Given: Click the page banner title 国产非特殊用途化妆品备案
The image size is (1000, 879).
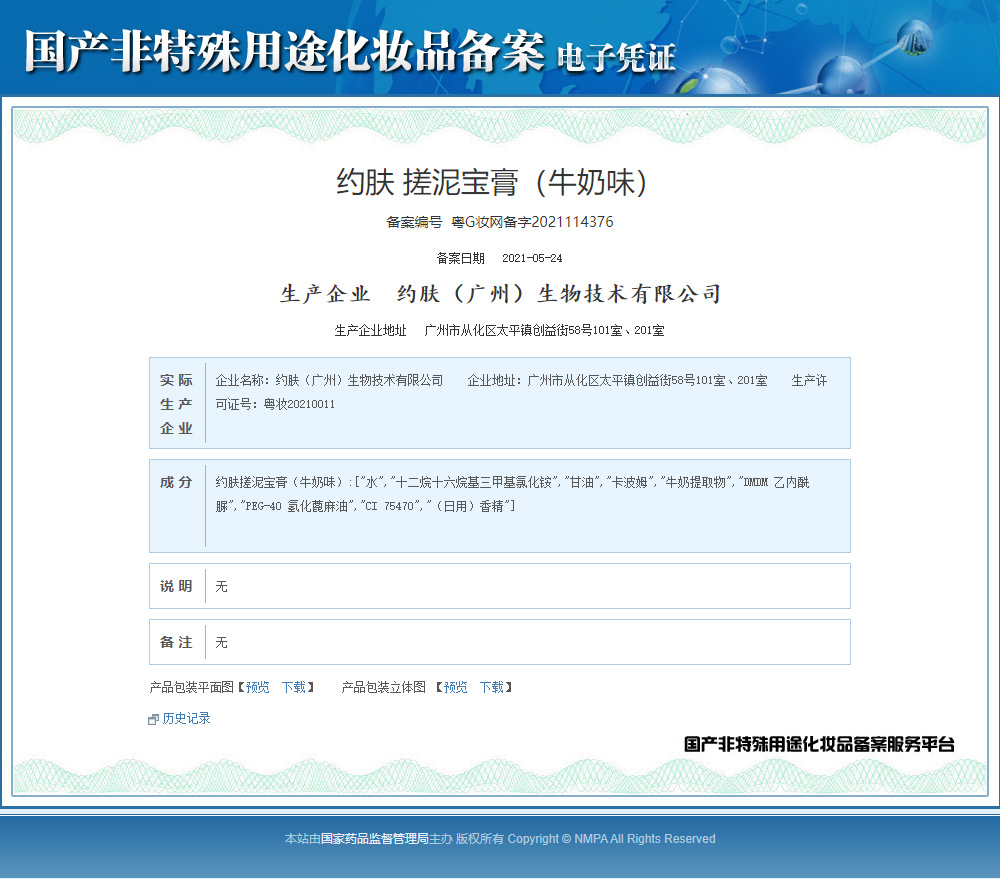Looking at the screenshot, I should [284, 51].
